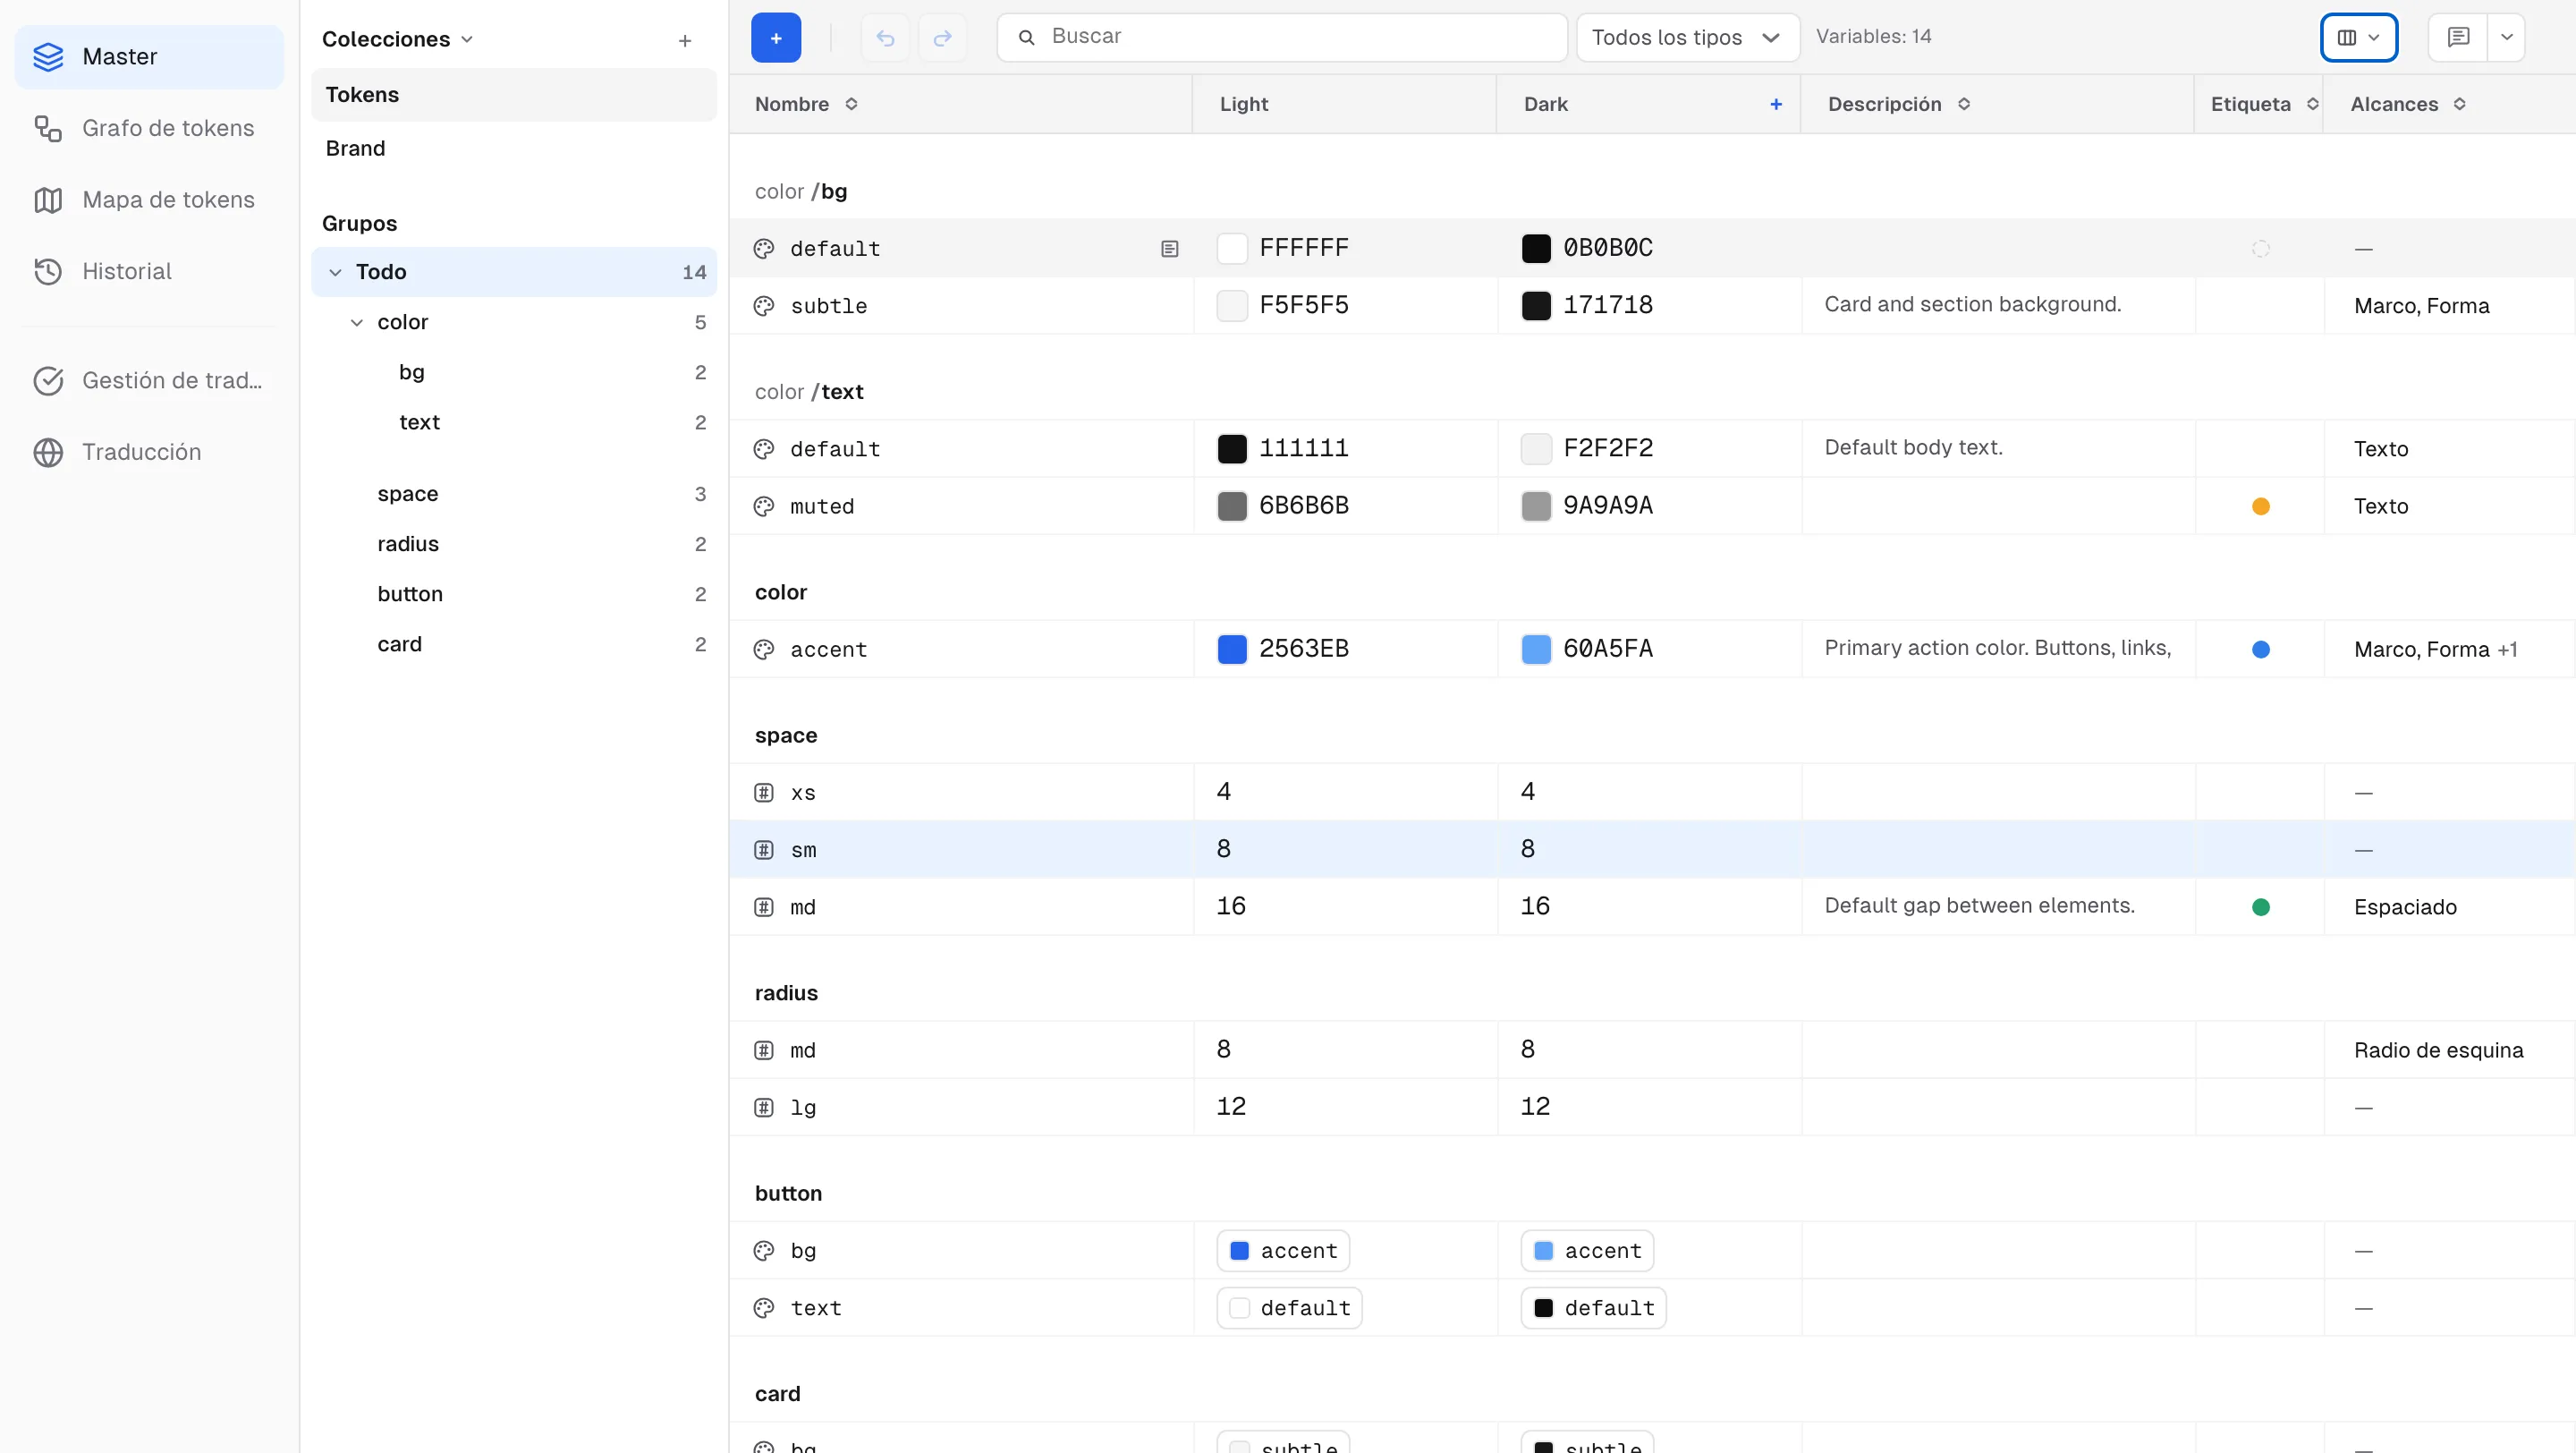Image resolution: width=2576 pixels, height=1453 pixels.
Task: Collapse the Todo group
Action: [x=335, y=272]
